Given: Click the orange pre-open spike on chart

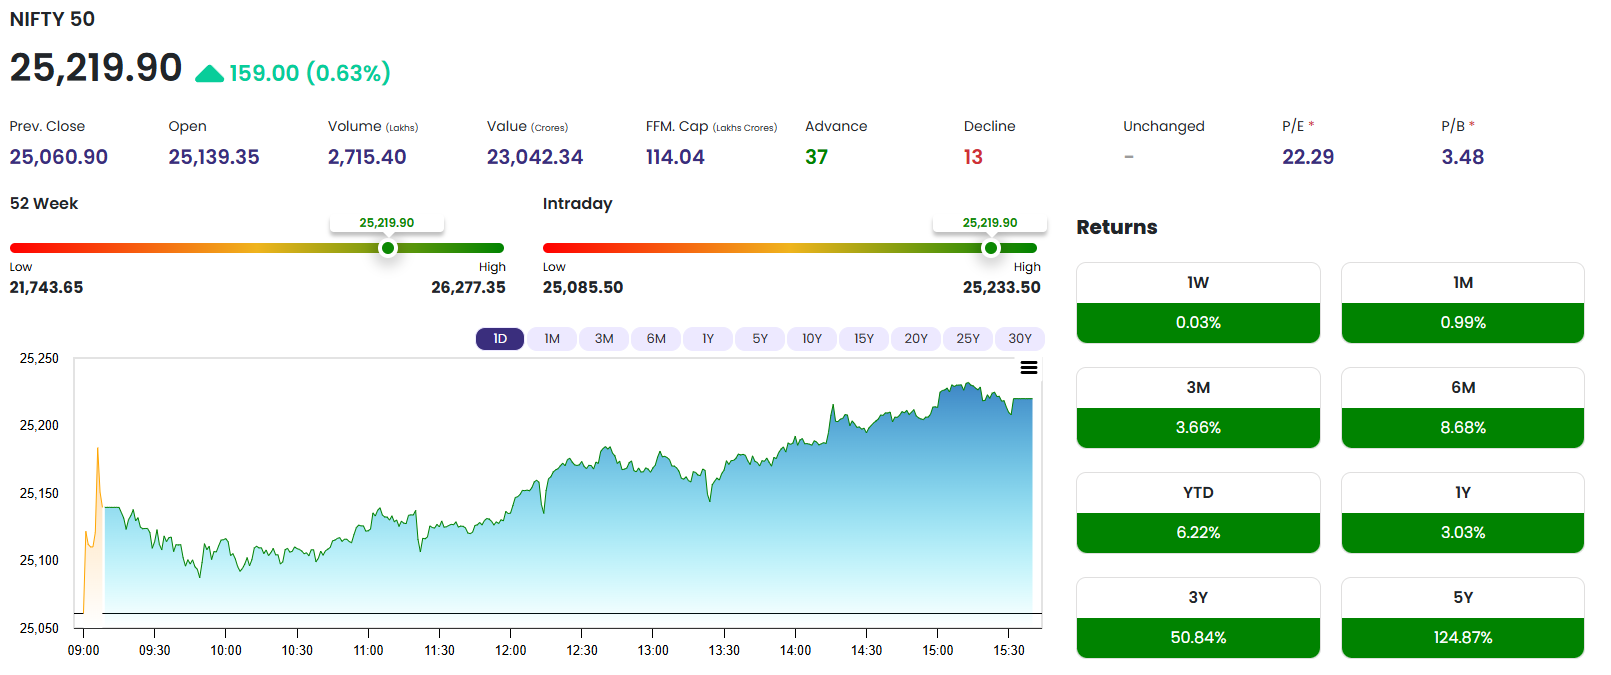Looking at the screenshot, I should coord(95,530).
